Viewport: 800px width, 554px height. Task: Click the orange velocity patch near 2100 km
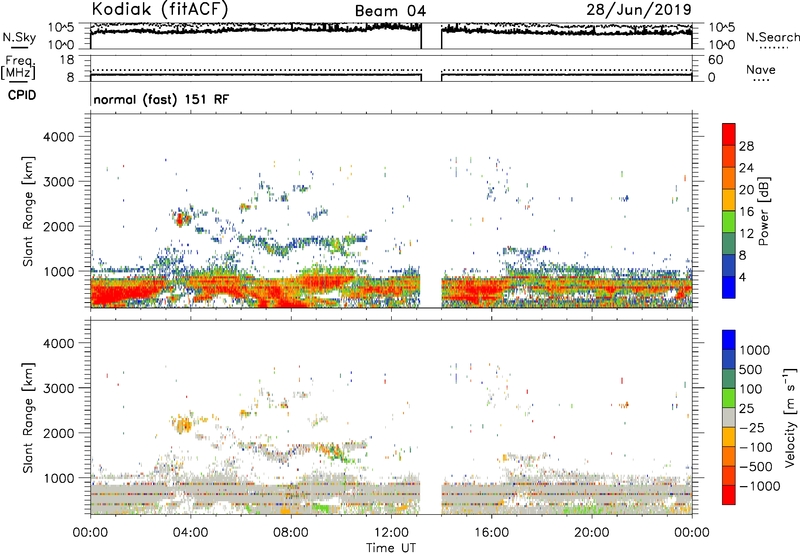[x=182, y=424]
